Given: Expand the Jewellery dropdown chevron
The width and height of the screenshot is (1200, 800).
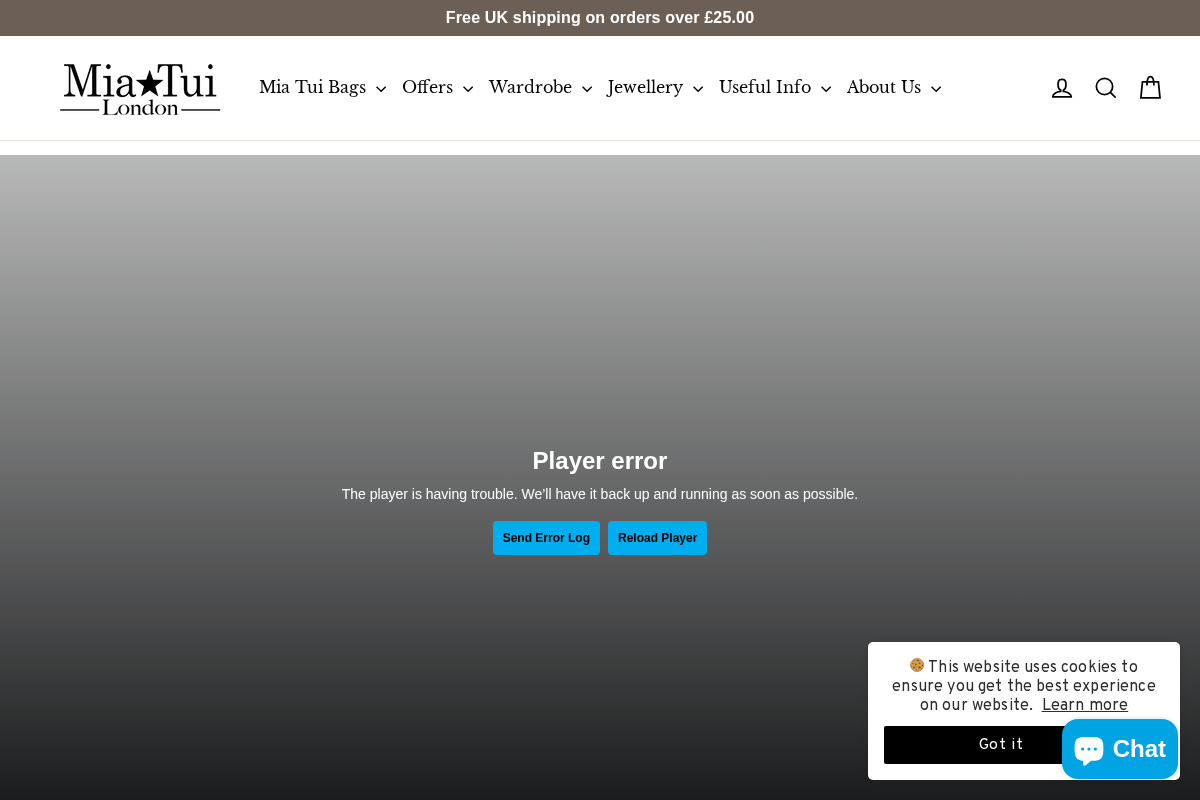Looking at the screenshot, I should click(x=698, y=89).
